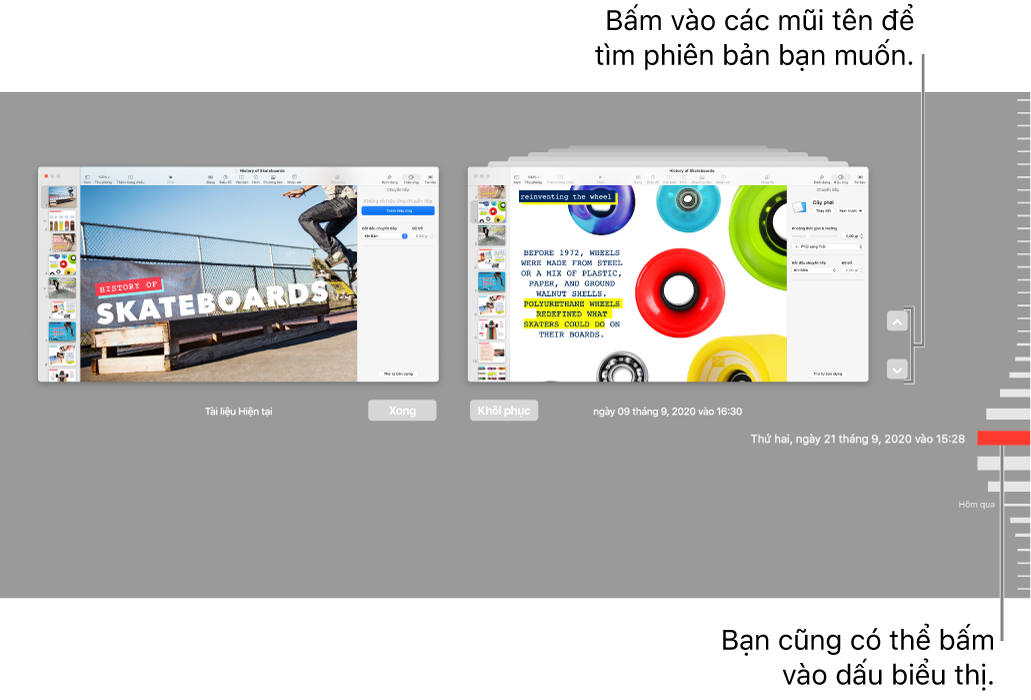This screenshot has width=1031, height=700.
Task: Click the blue Thêm hiệu ứng button
Action: [398, 210]
